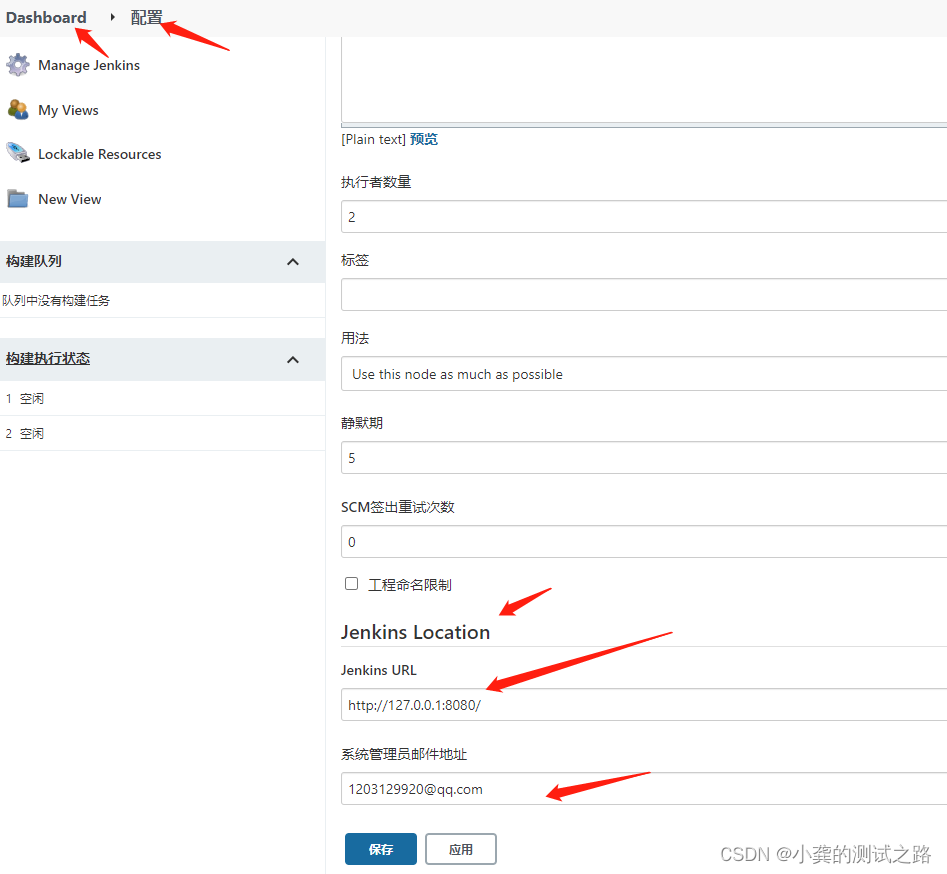Click executor row 2 空闲
The image size is (947, 874).
pos(162,434)
